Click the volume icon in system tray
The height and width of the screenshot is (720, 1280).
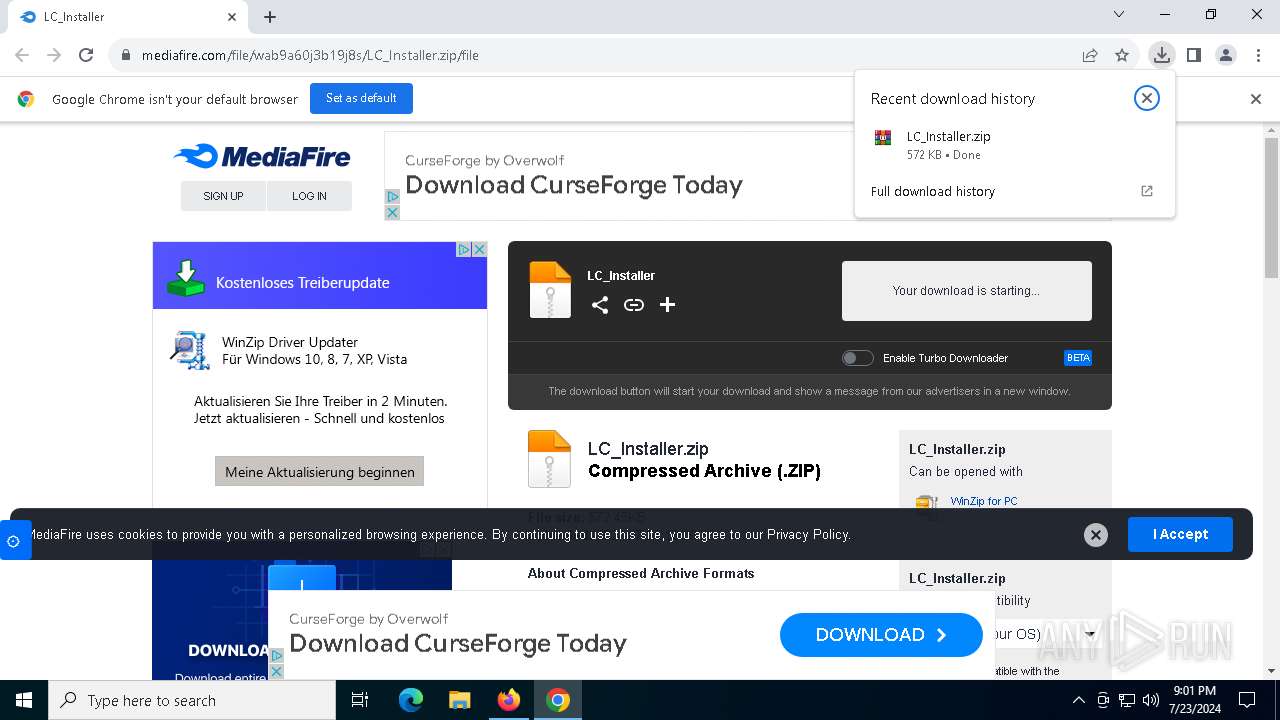1151,700
